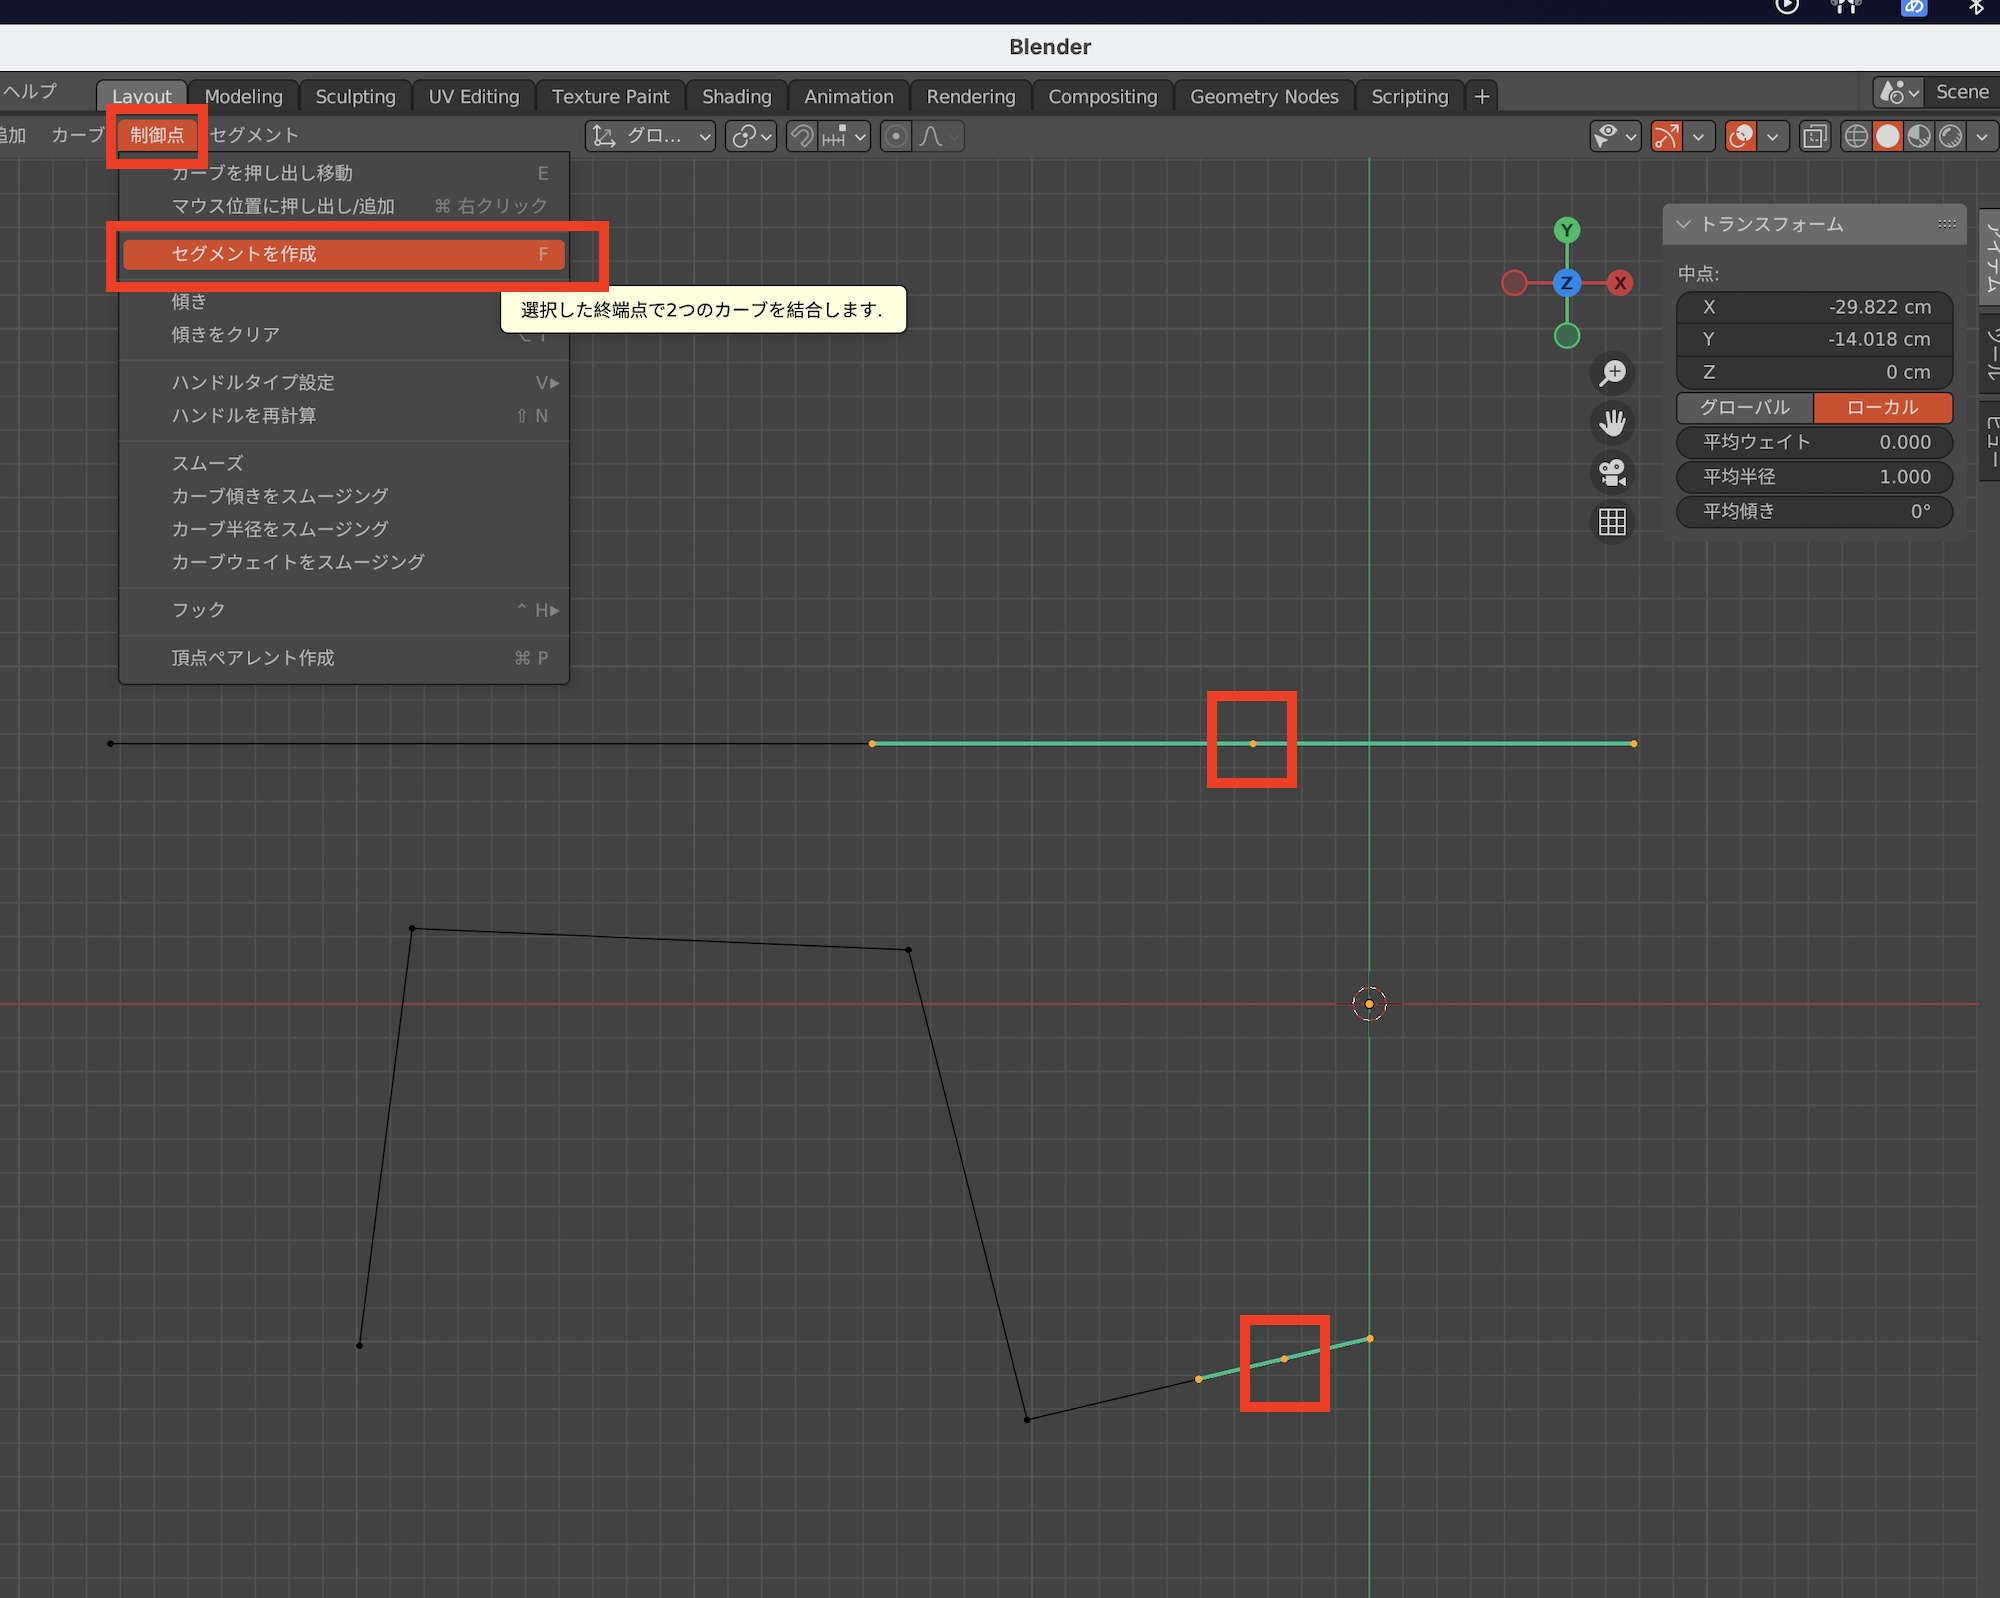This screenshot has height=1598, width=2000.
Task: Click the pan view hand icon
Action: (1612, 422)
